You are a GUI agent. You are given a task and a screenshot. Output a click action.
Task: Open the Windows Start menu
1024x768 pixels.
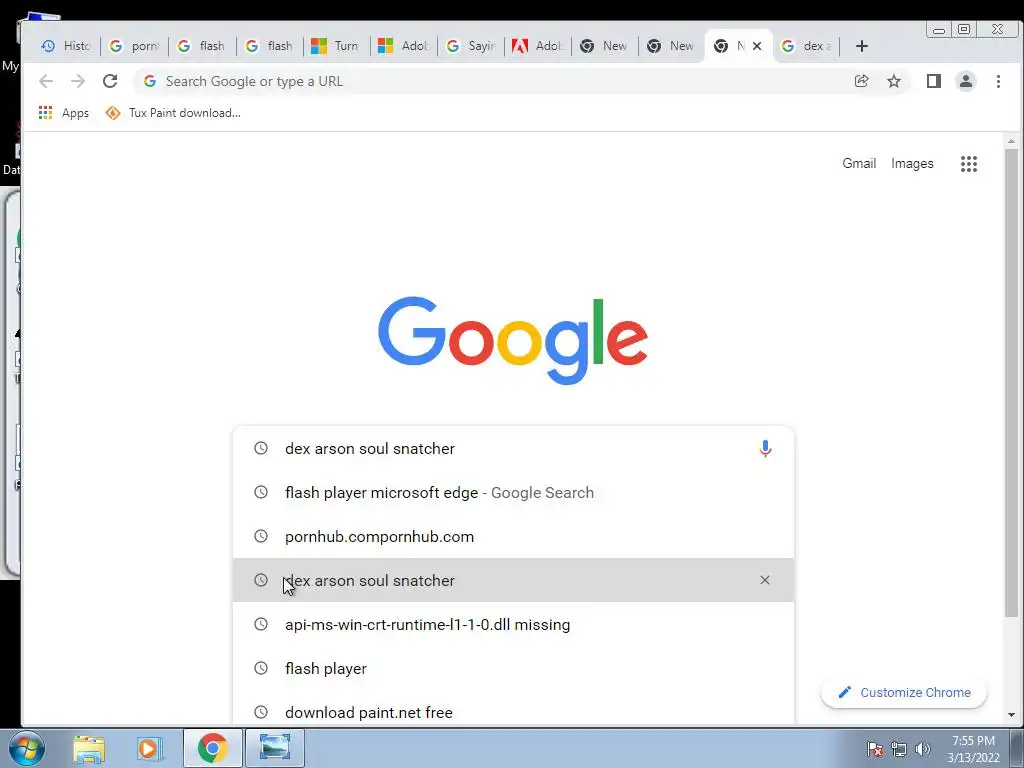[27, 748]
